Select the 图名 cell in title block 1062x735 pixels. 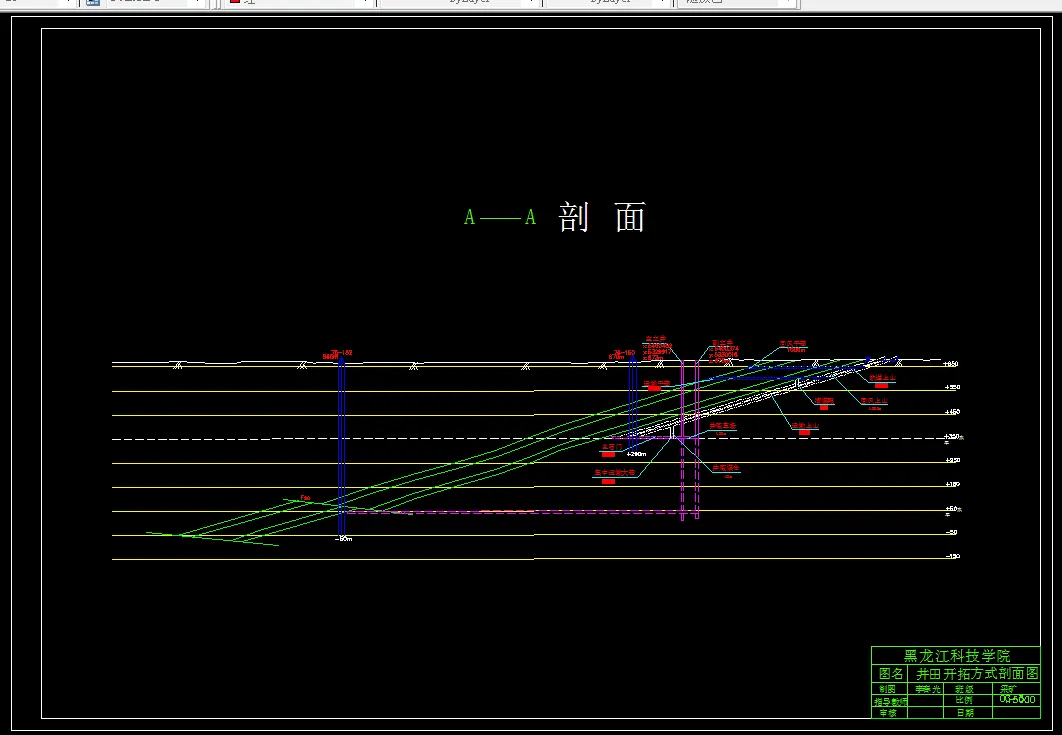[891, 674]
